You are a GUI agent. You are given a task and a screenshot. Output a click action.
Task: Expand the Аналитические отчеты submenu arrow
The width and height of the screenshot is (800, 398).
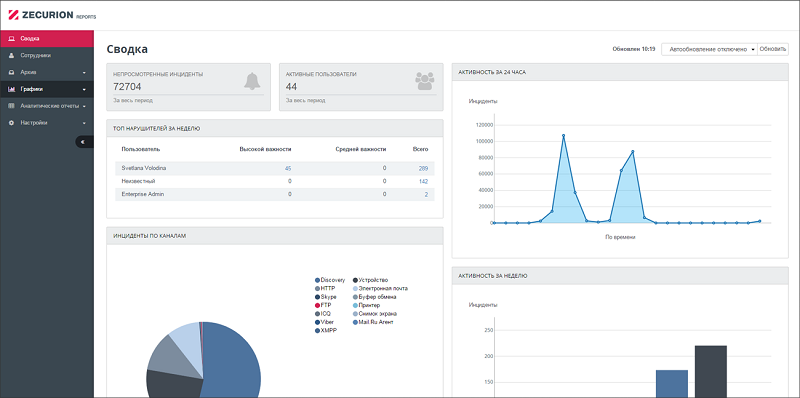click(x=84, y=107)
